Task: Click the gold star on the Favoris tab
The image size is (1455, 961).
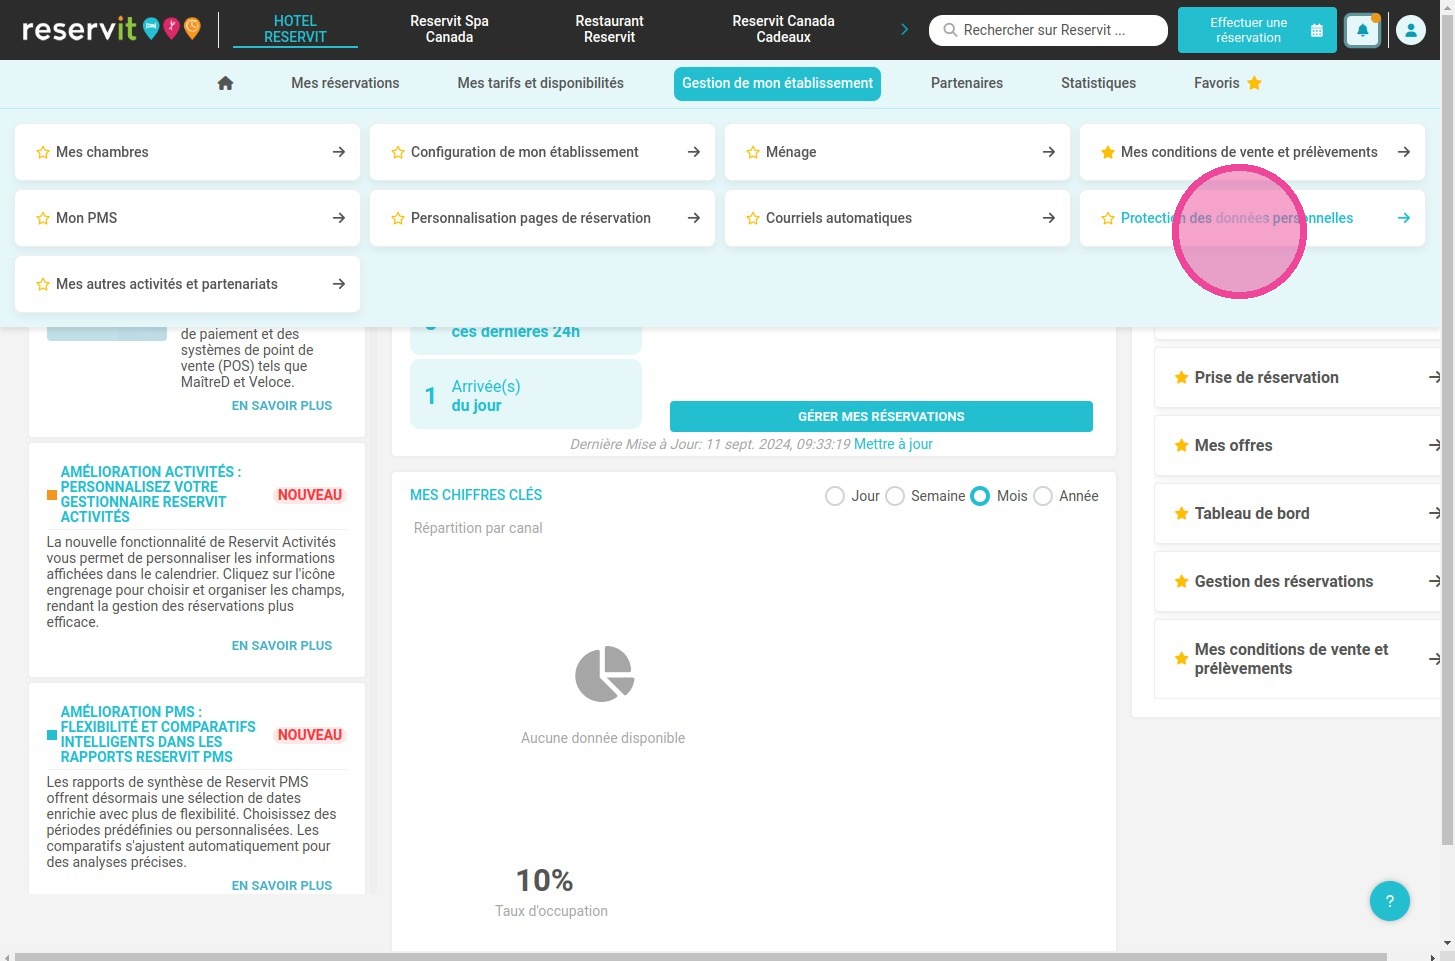Action: [1254, 83]
